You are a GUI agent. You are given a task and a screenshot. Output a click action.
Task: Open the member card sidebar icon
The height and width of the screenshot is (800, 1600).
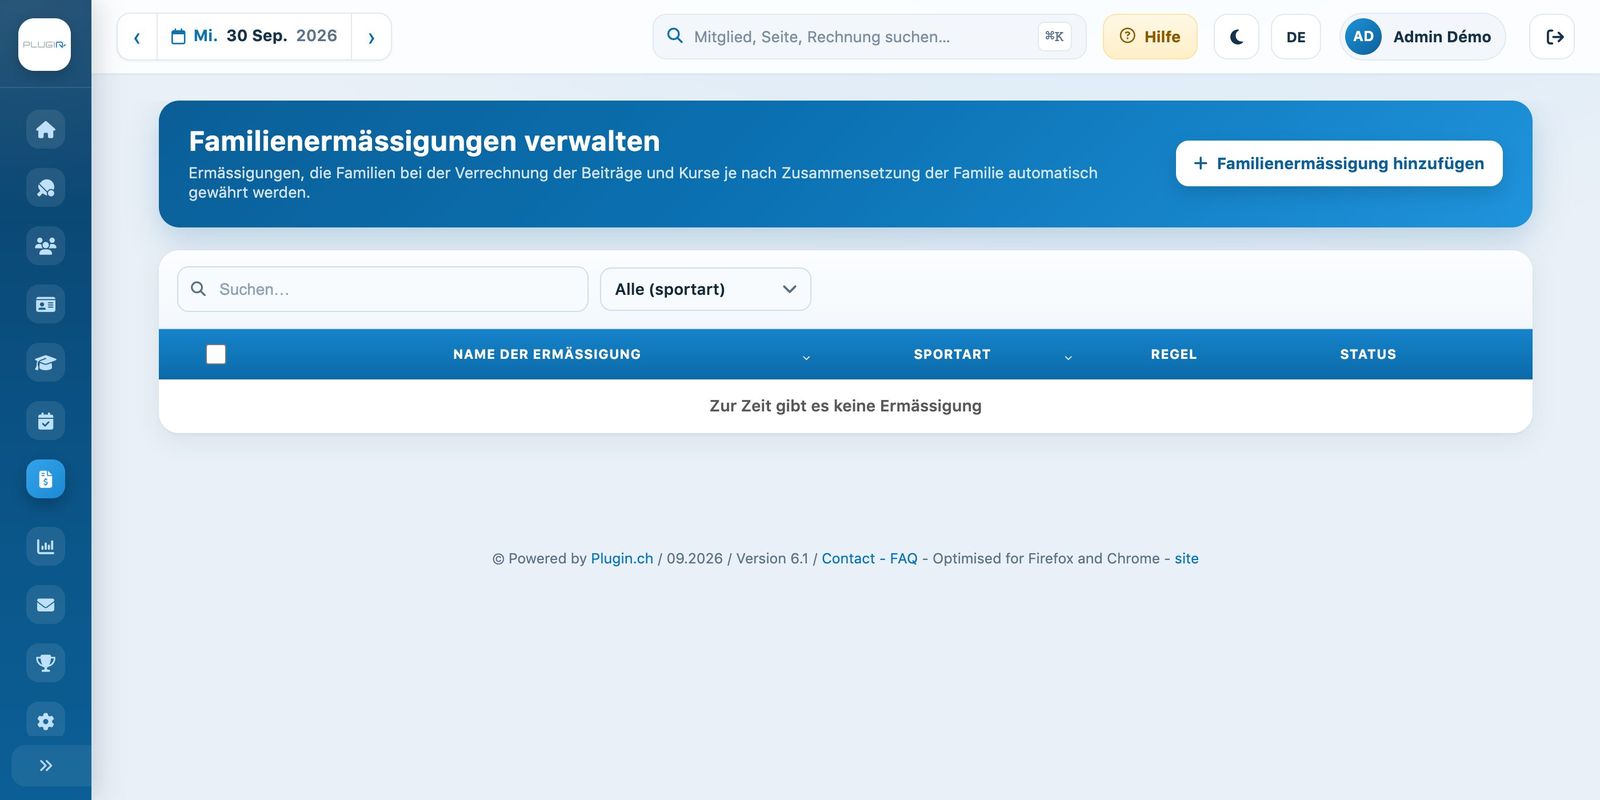(x=45, y=304)
